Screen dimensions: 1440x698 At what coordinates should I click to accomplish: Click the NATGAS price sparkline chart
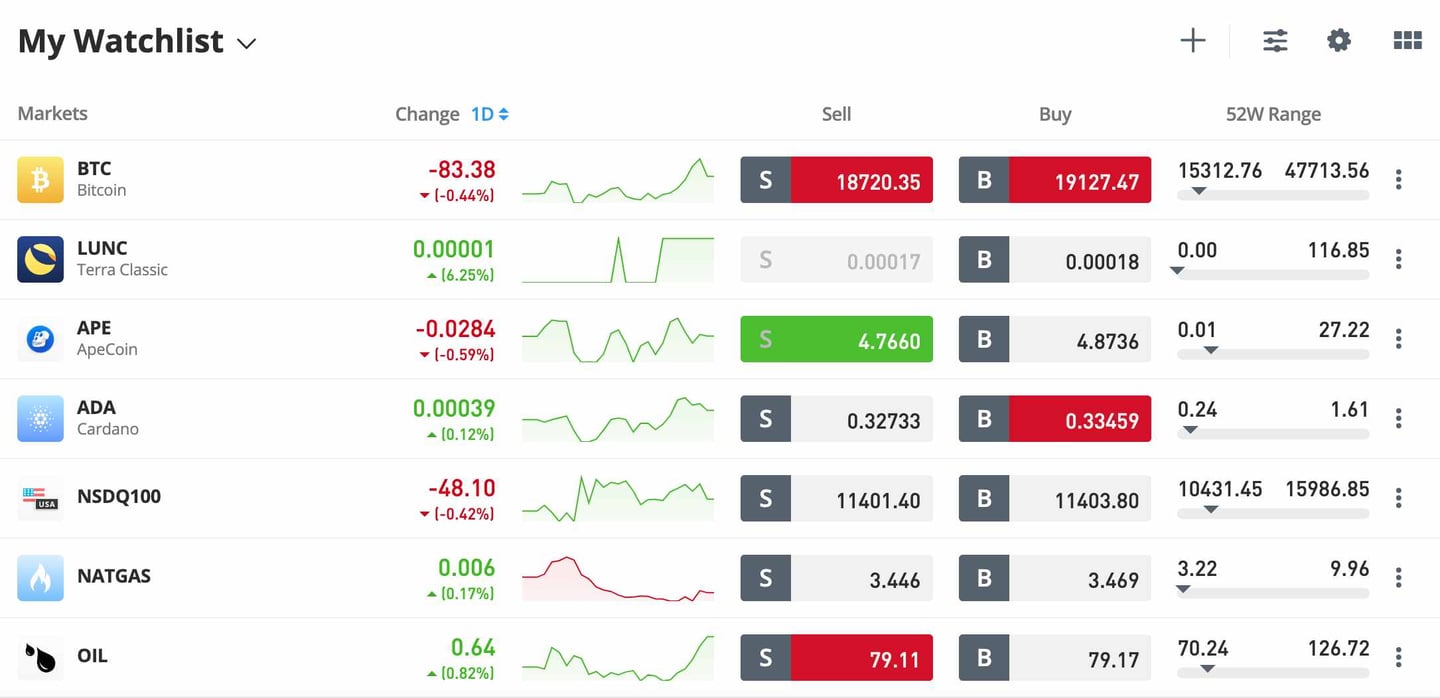tap(617, 577)
